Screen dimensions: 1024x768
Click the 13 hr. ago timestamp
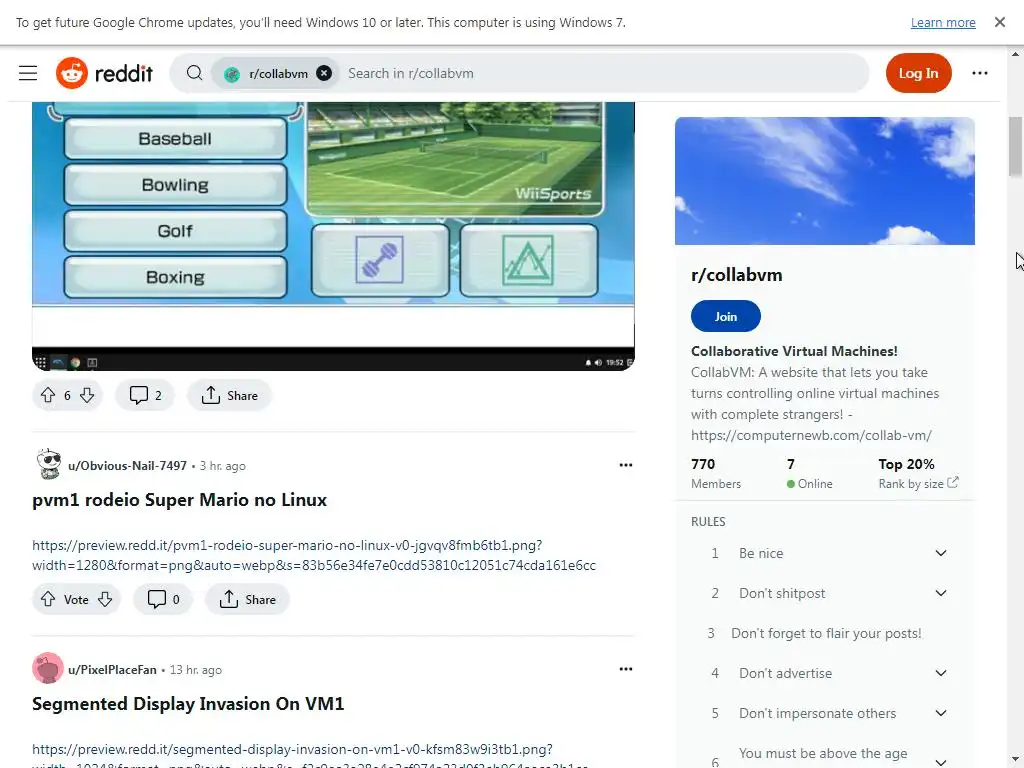(196, 670)
